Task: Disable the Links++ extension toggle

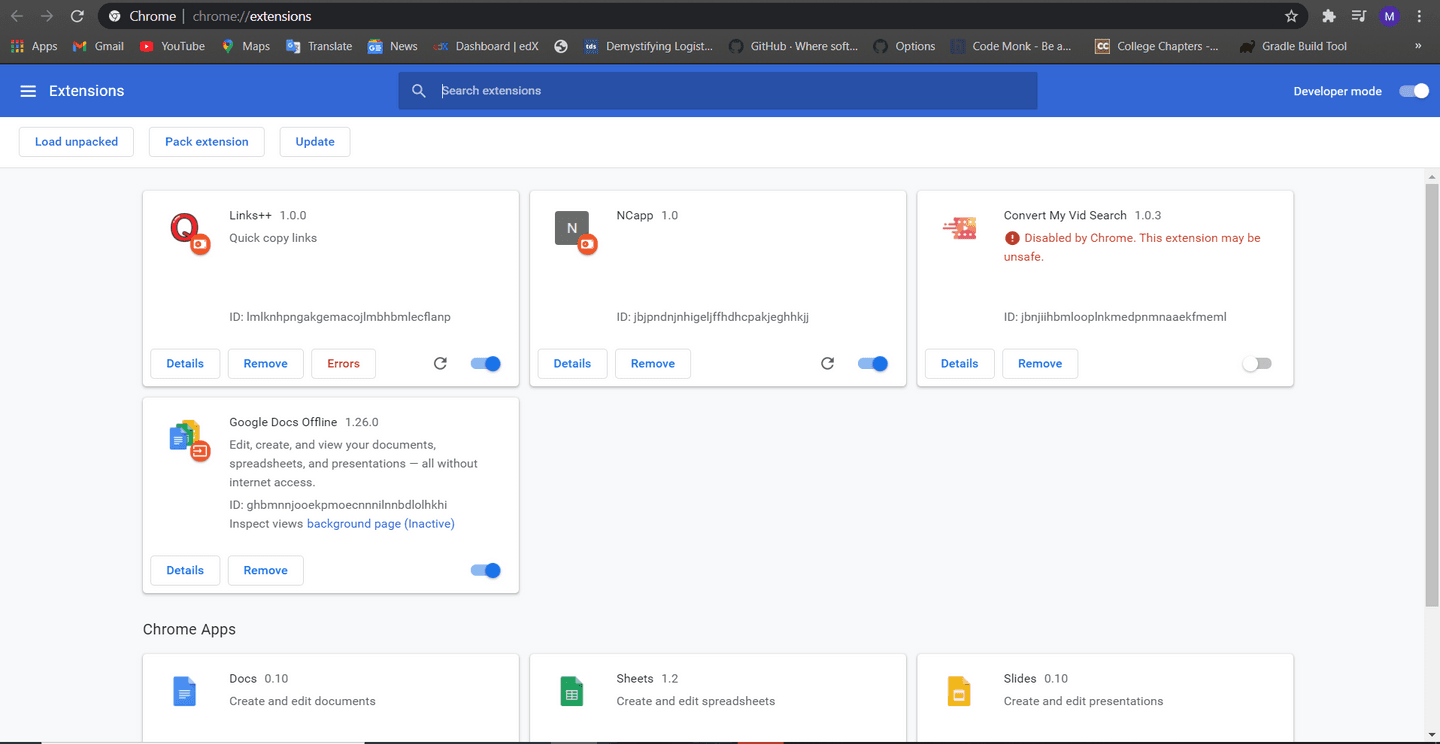Action: pos(486,364)
